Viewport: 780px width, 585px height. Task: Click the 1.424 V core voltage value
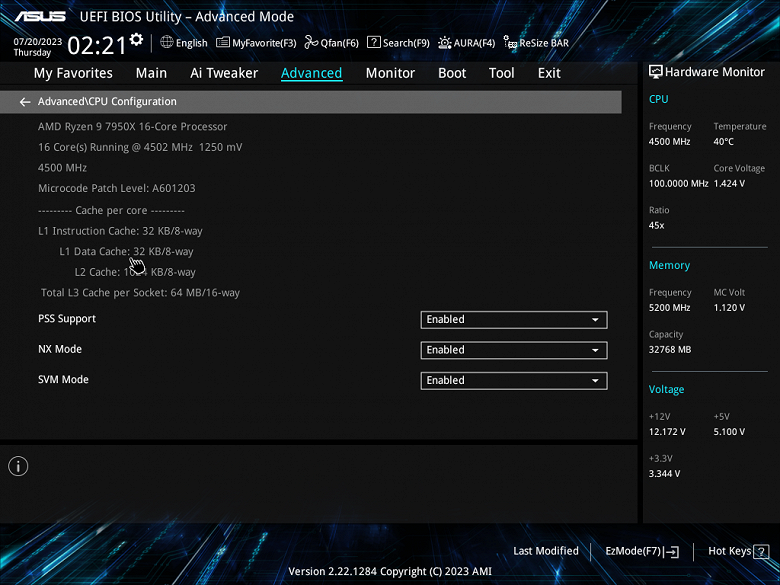pyautogui.click(x=729, y=184)
